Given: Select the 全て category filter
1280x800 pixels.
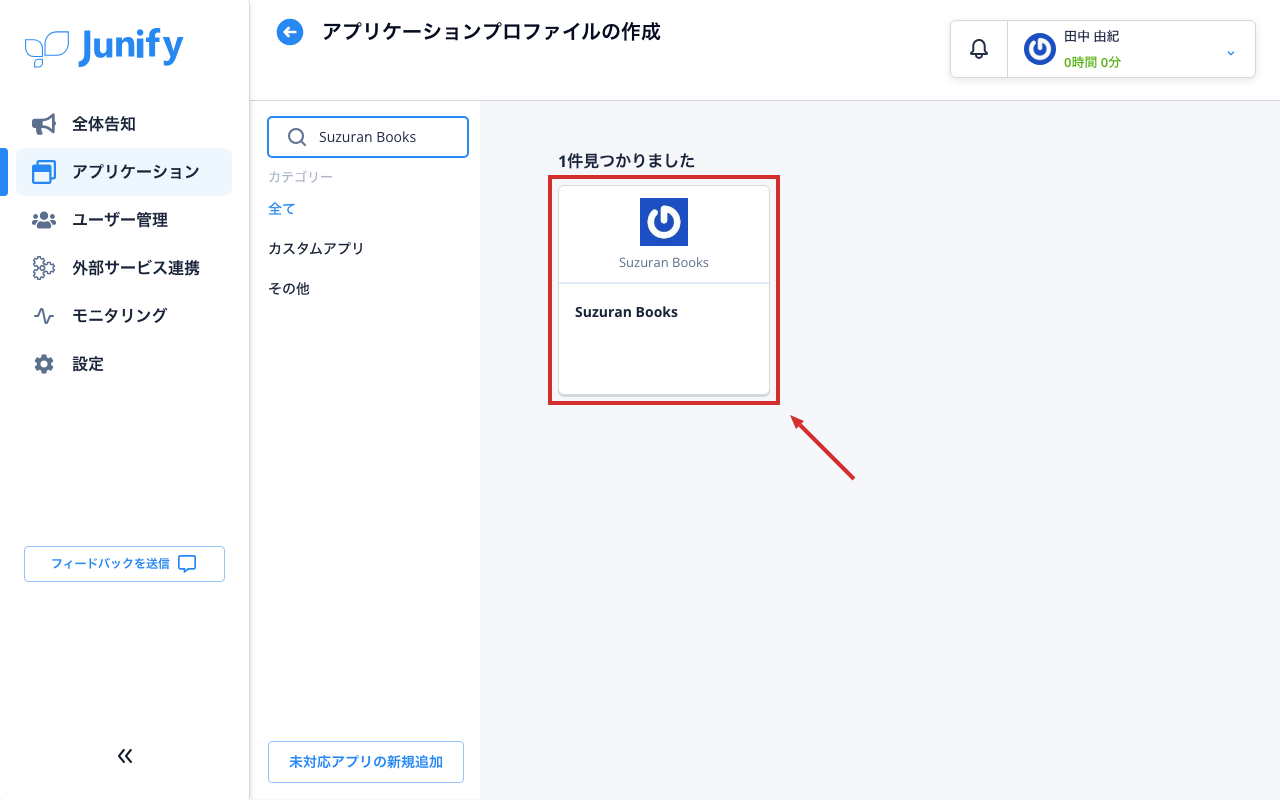Looking at the screenshot, I should 282,208.
